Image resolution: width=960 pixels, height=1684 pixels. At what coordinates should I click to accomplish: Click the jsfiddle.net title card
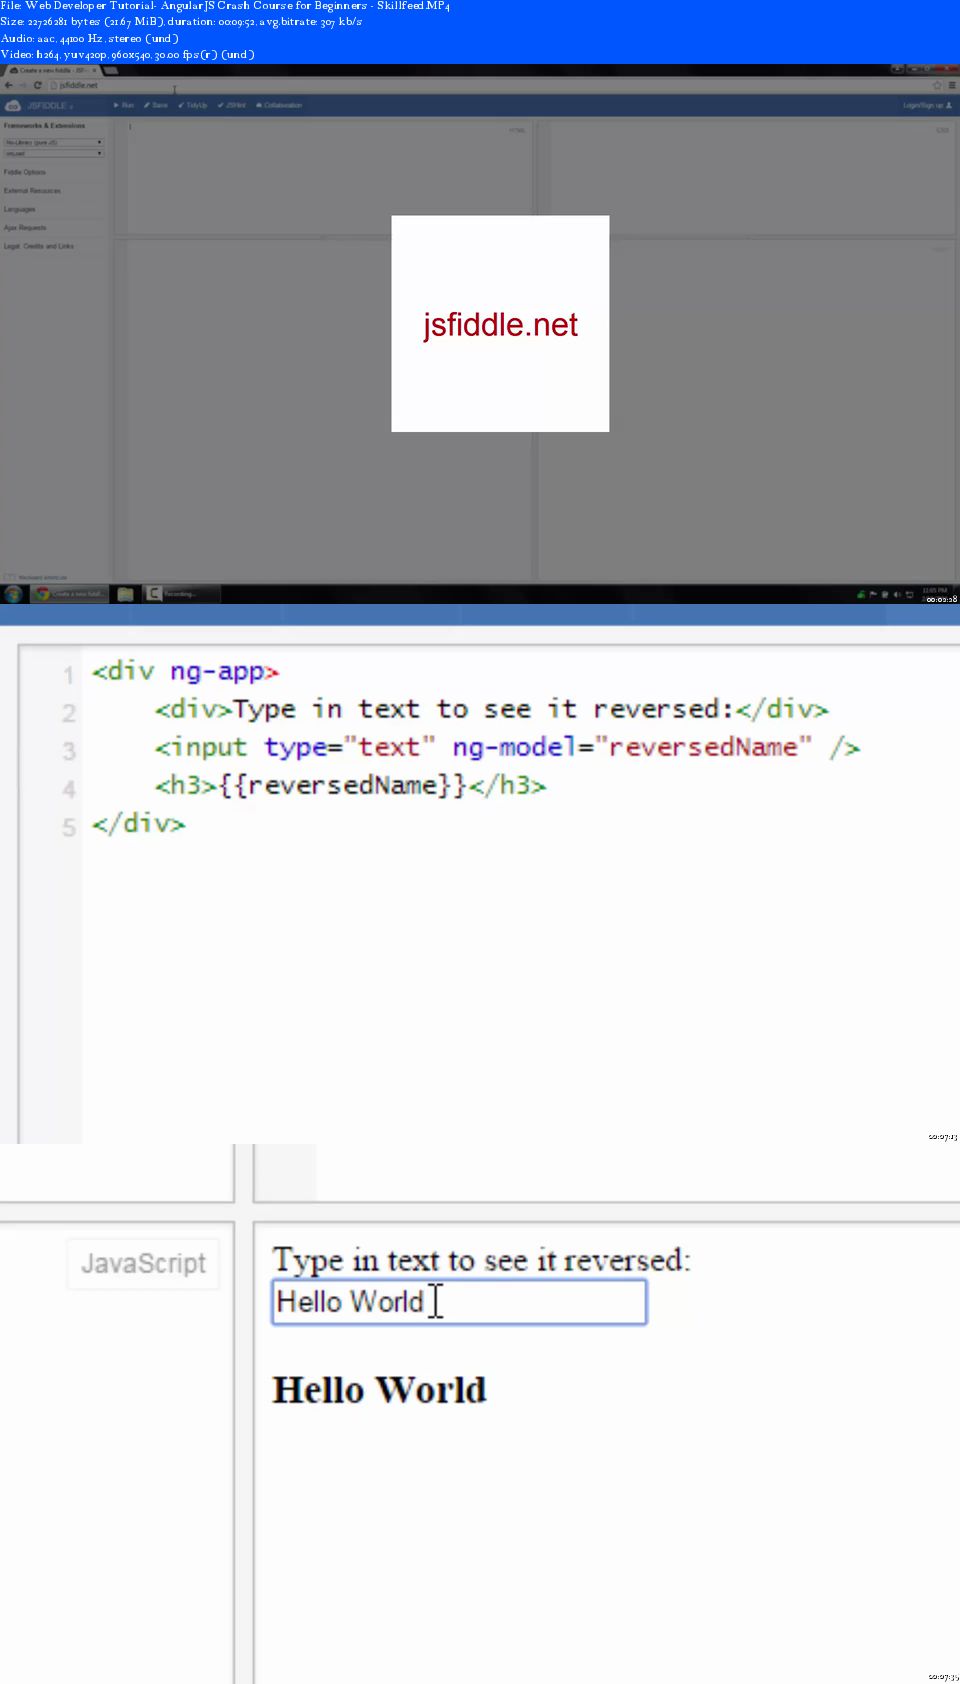coord(500,324)
